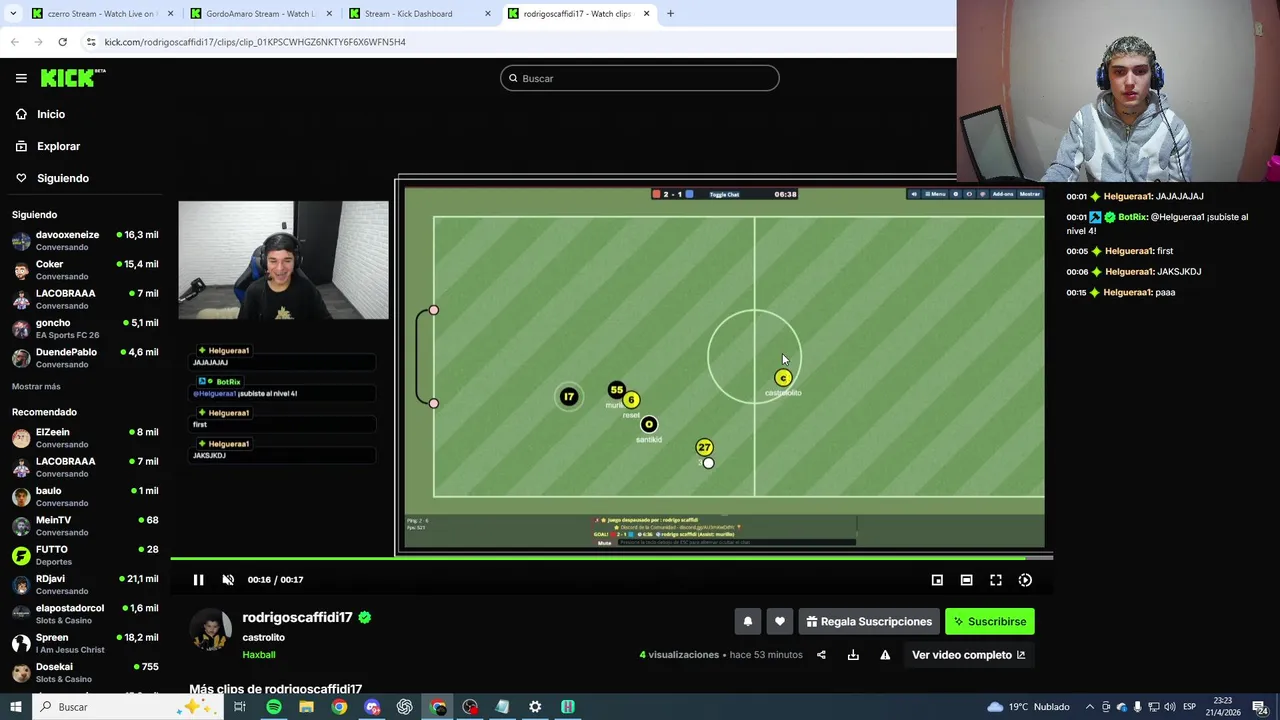Show hidden system tray icons
This screenshot has height=720, width=1280.
click(1090, 707)
